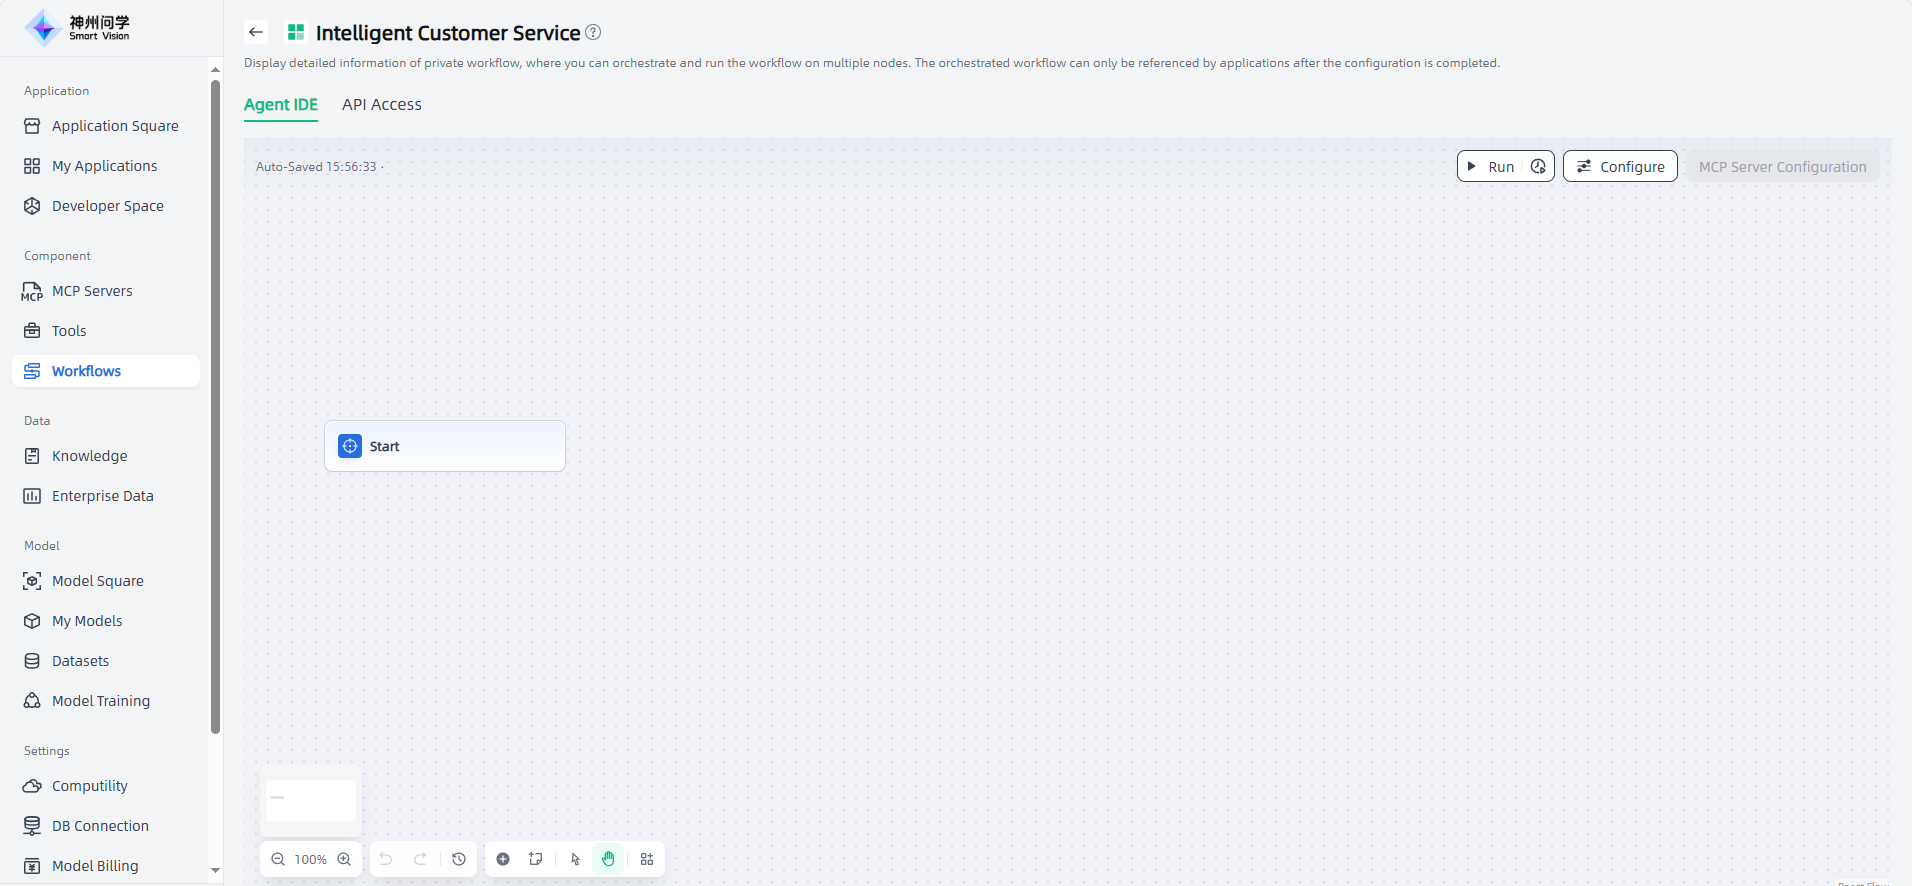Open the version history clock icon
Screen dimensions: 1912x886
459,859
